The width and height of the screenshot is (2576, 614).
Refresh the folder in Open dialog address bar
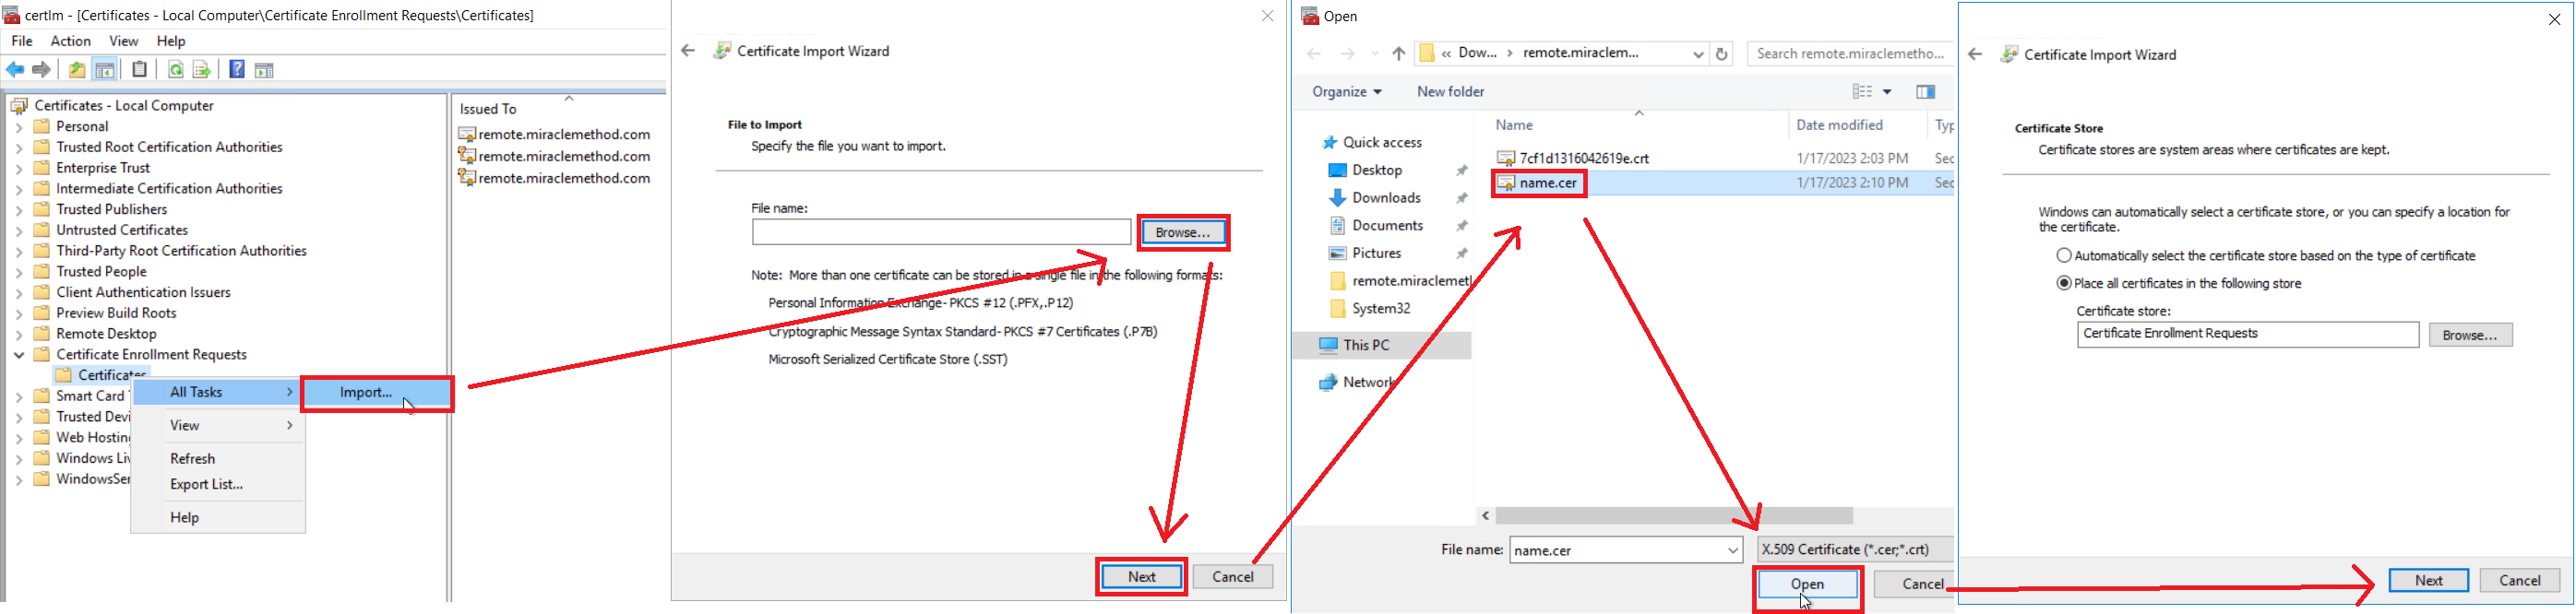pos(1722,54)
